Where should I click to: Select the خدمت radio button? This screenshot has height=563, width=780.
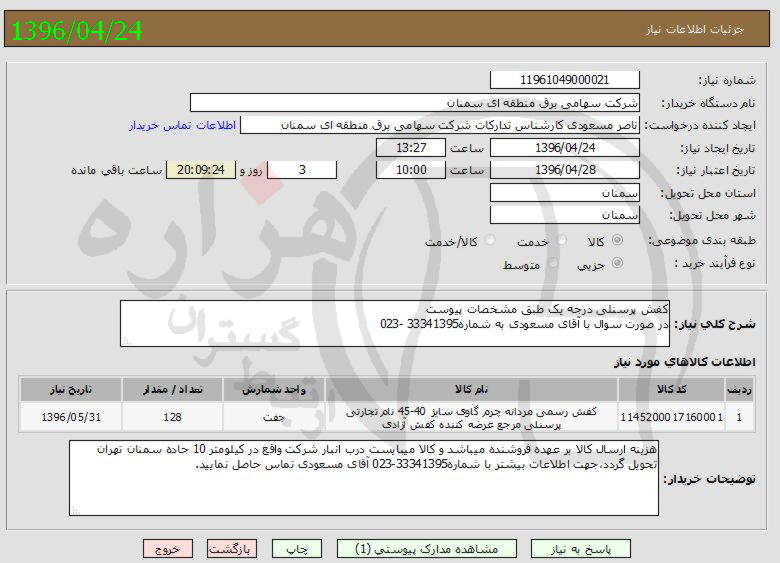point(562,241)
